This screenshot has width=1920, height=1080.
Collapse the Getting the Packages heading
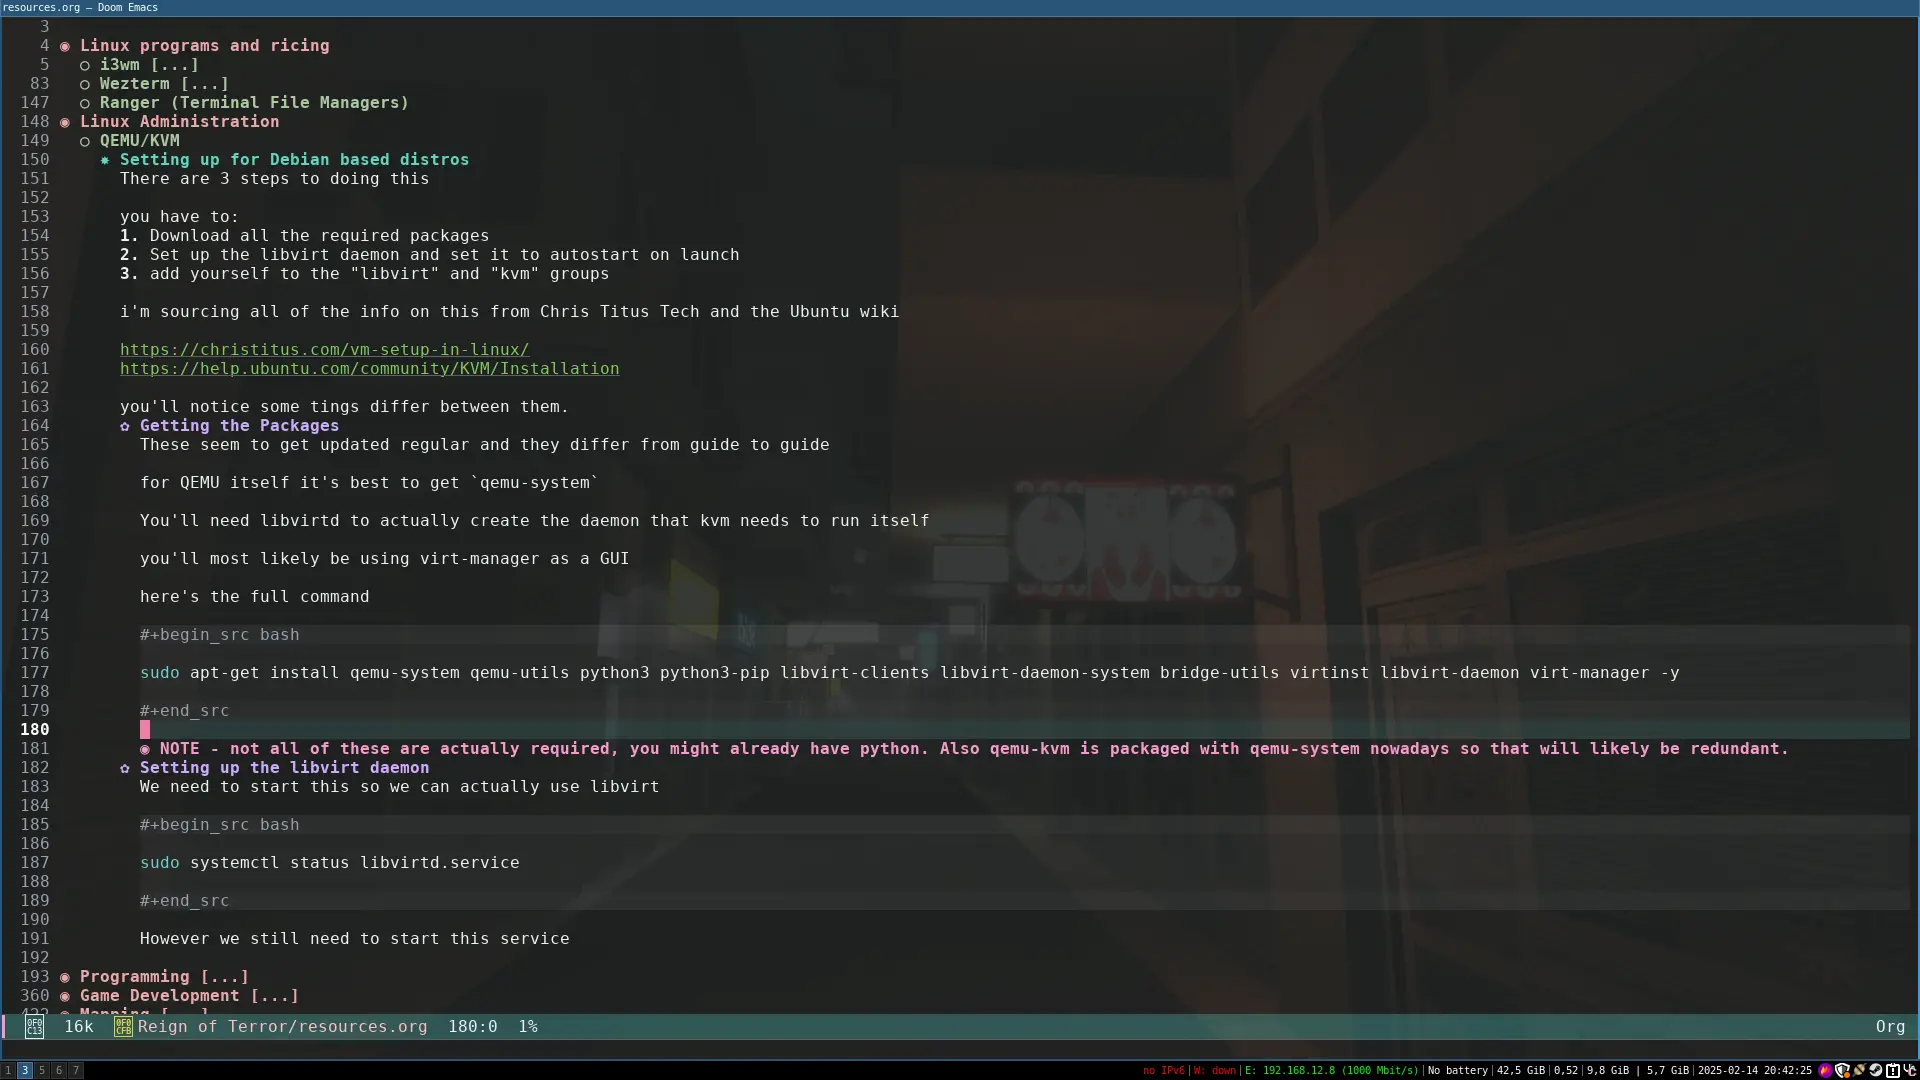(x=239, y=426)
